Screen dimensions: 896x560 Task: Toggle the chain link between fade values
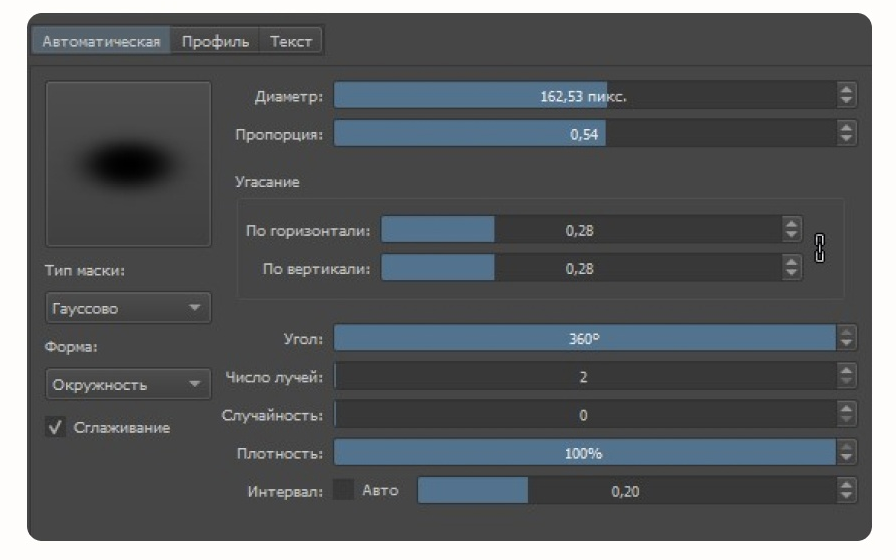pos(819,248)
